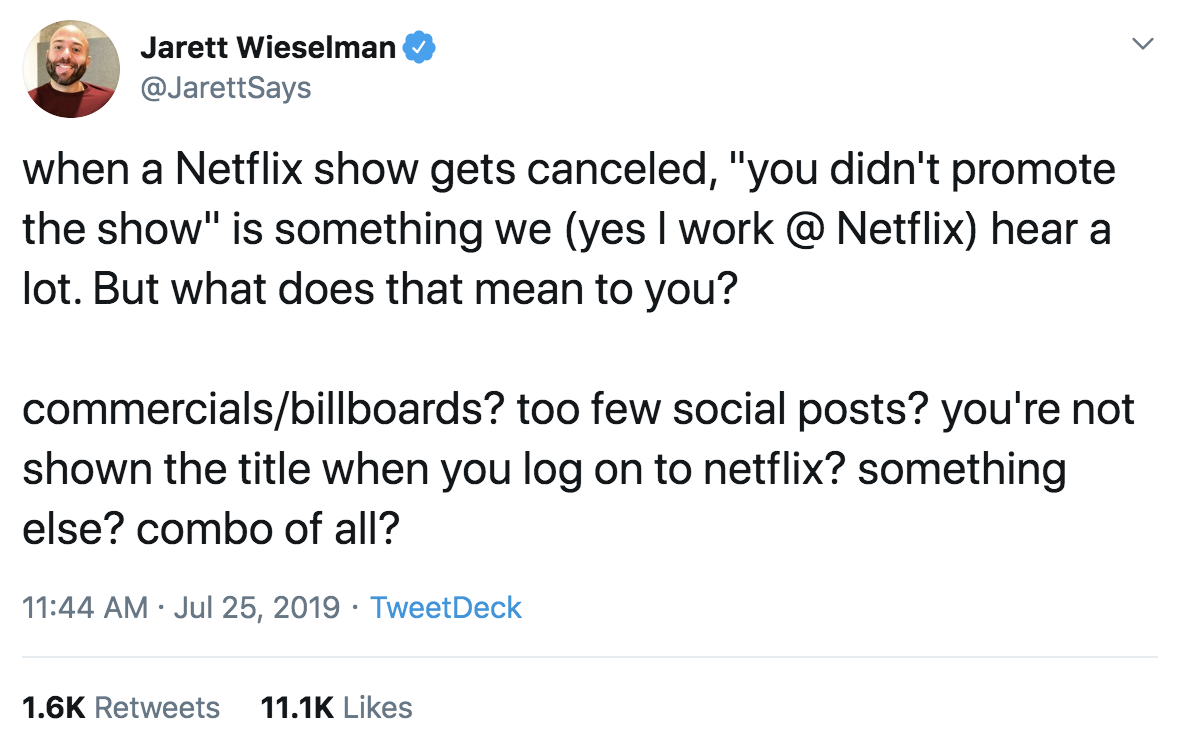Click the 11.1K likes count number
The image size is (1184, 748).
pyautogui.click(x=297, y=708)
